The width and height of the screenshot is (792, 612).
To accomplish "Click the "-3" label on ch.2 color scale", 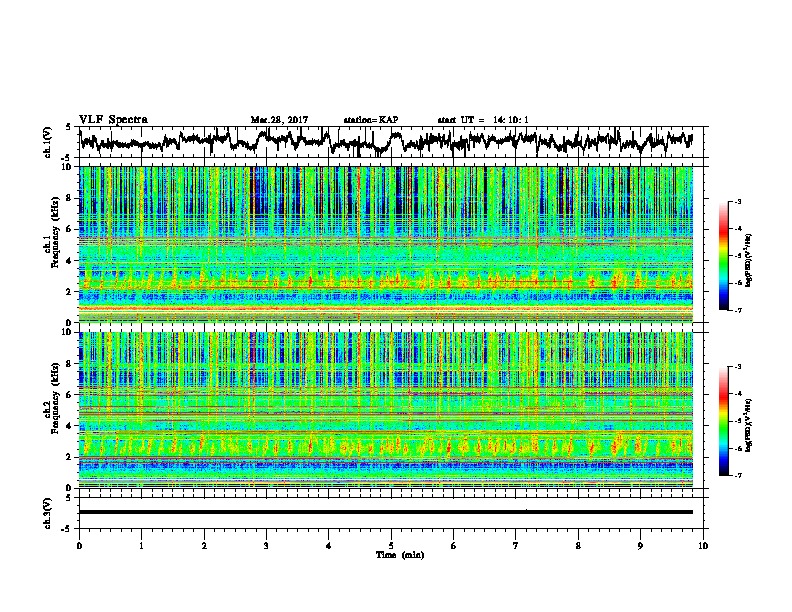I will click(x=737, y=367).
